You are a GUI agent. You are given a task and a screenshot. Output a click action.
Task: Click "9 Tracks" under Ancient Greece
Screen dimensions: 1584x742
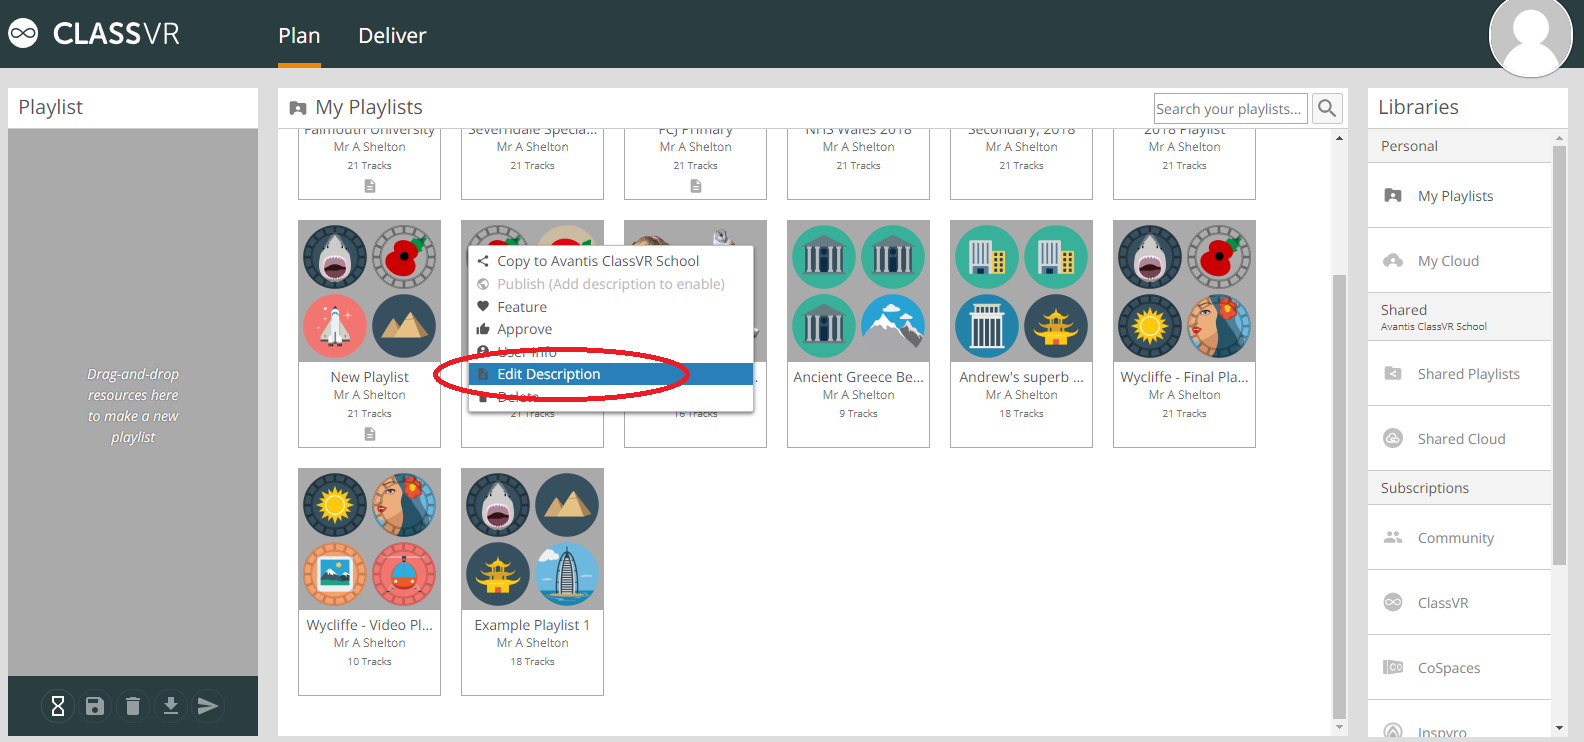pyautogui.click(x=859, y=414)
